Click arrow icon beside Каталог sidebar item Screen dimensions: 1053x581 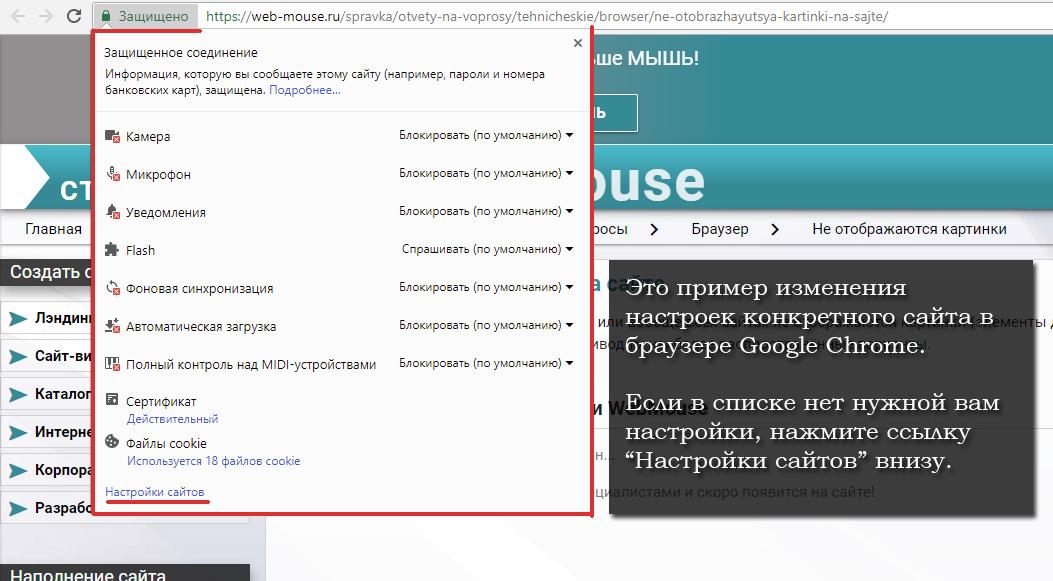(x=17, y=394)
